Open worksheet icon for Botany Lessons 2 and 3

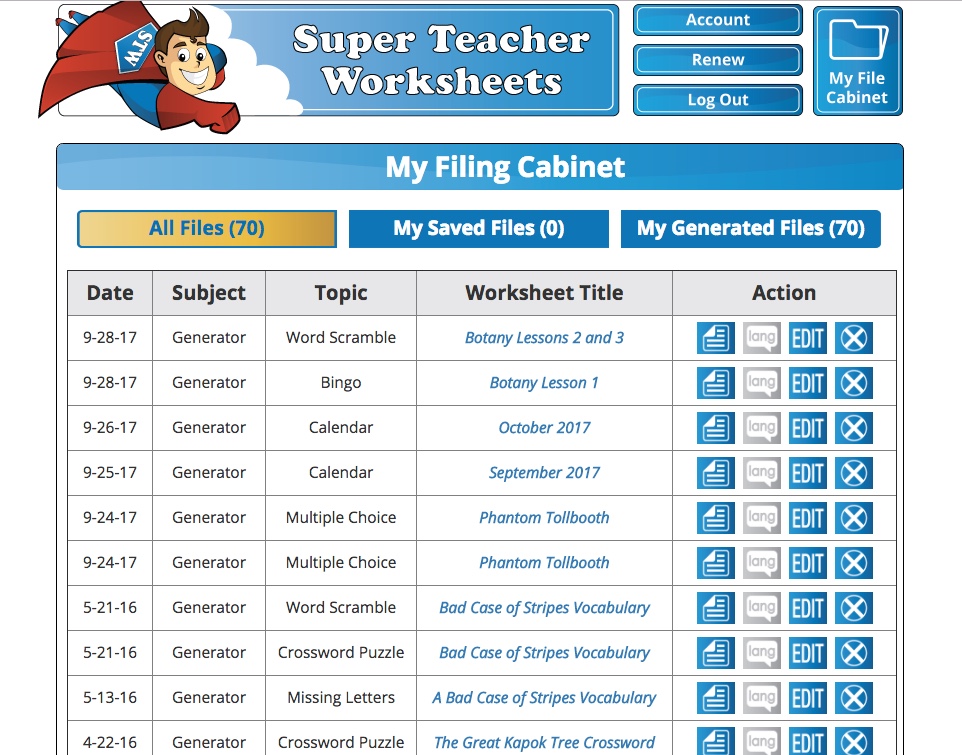point(715,338)
